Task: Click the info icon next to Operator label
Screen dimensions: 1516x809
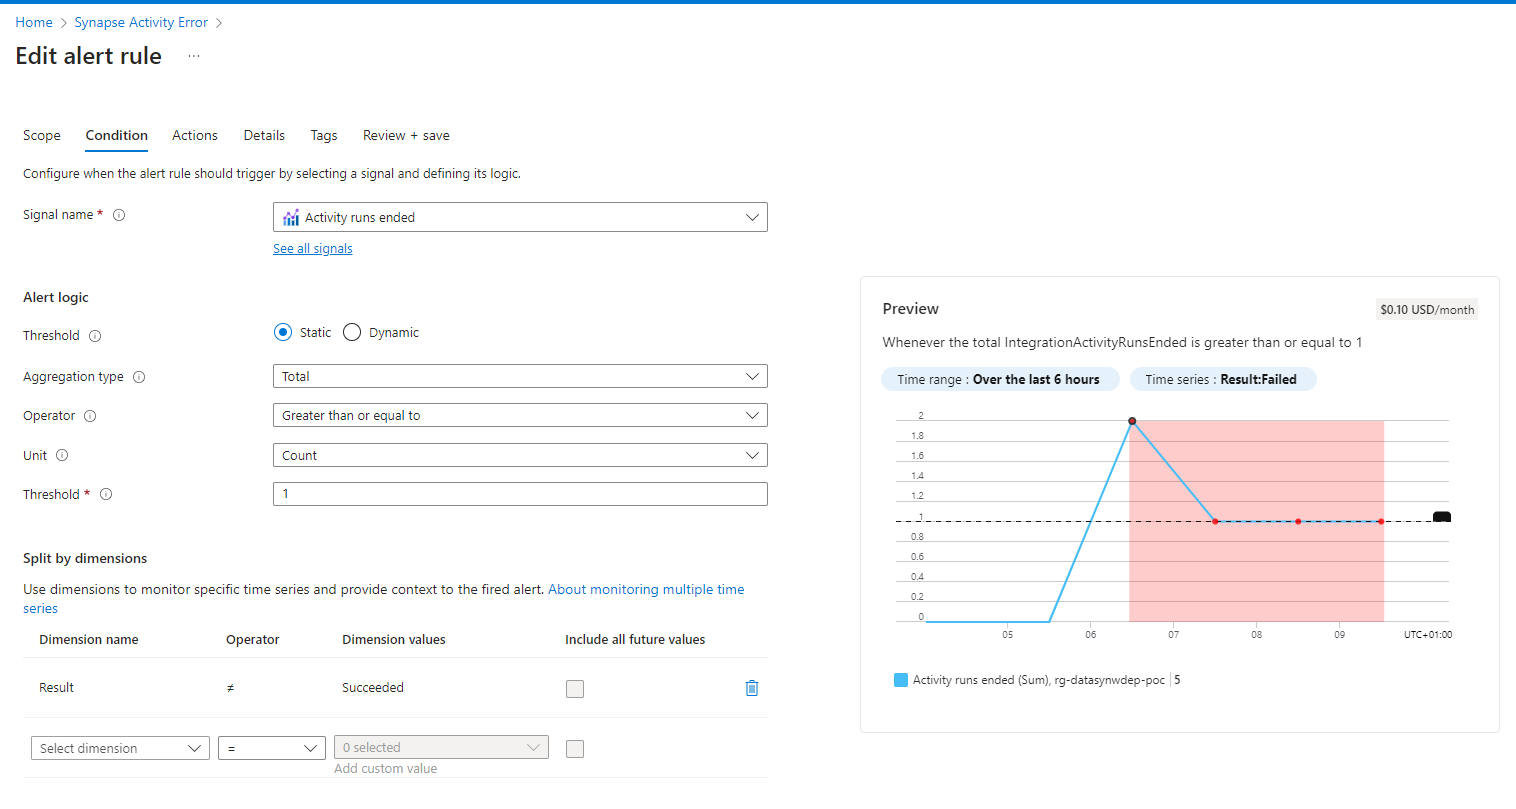Action: [90, 416]
